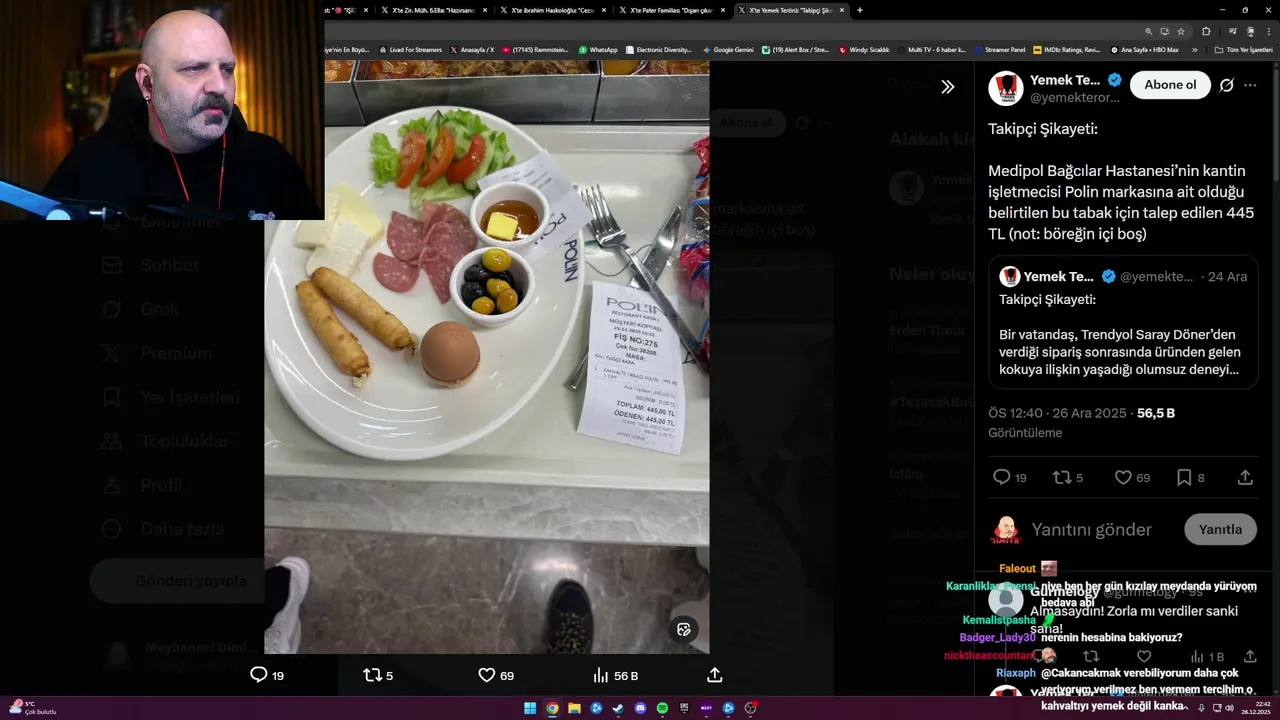Open the Google Gemini bookmark

pos(728,50)
